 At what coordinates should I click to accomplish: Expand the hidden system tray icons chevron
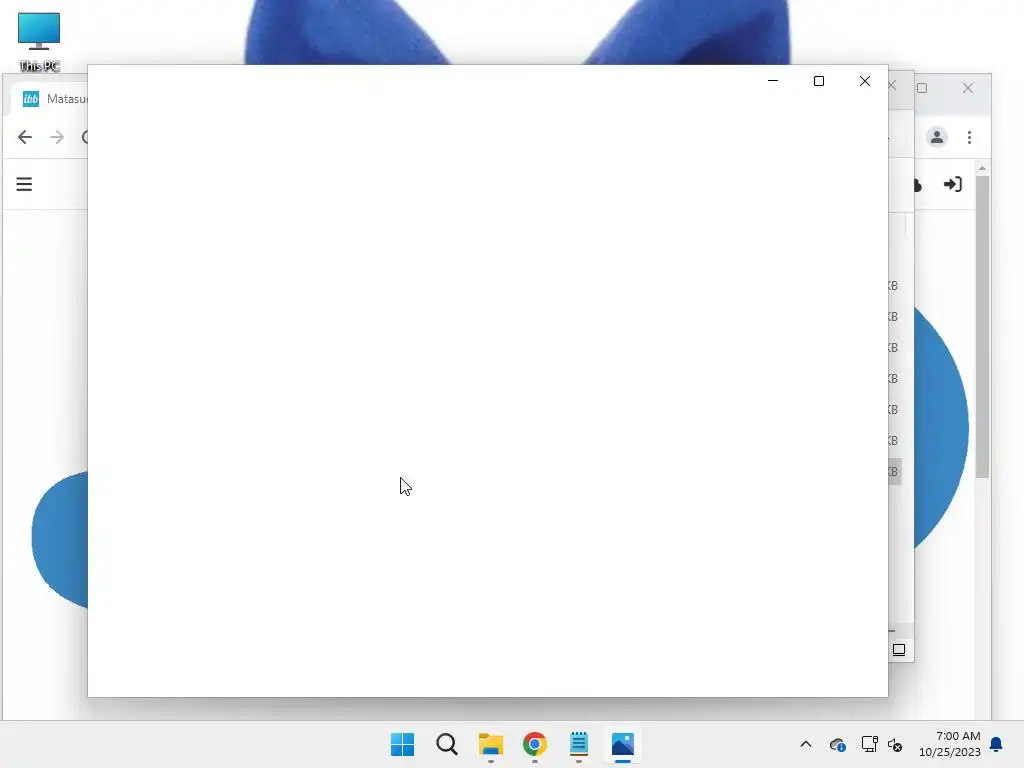pos(806,744)
